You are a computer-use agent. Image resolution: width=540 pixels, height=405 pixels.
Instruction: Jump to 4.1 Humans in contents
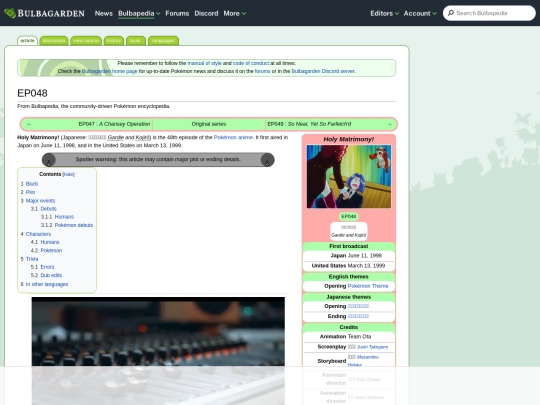pos(50,242)
